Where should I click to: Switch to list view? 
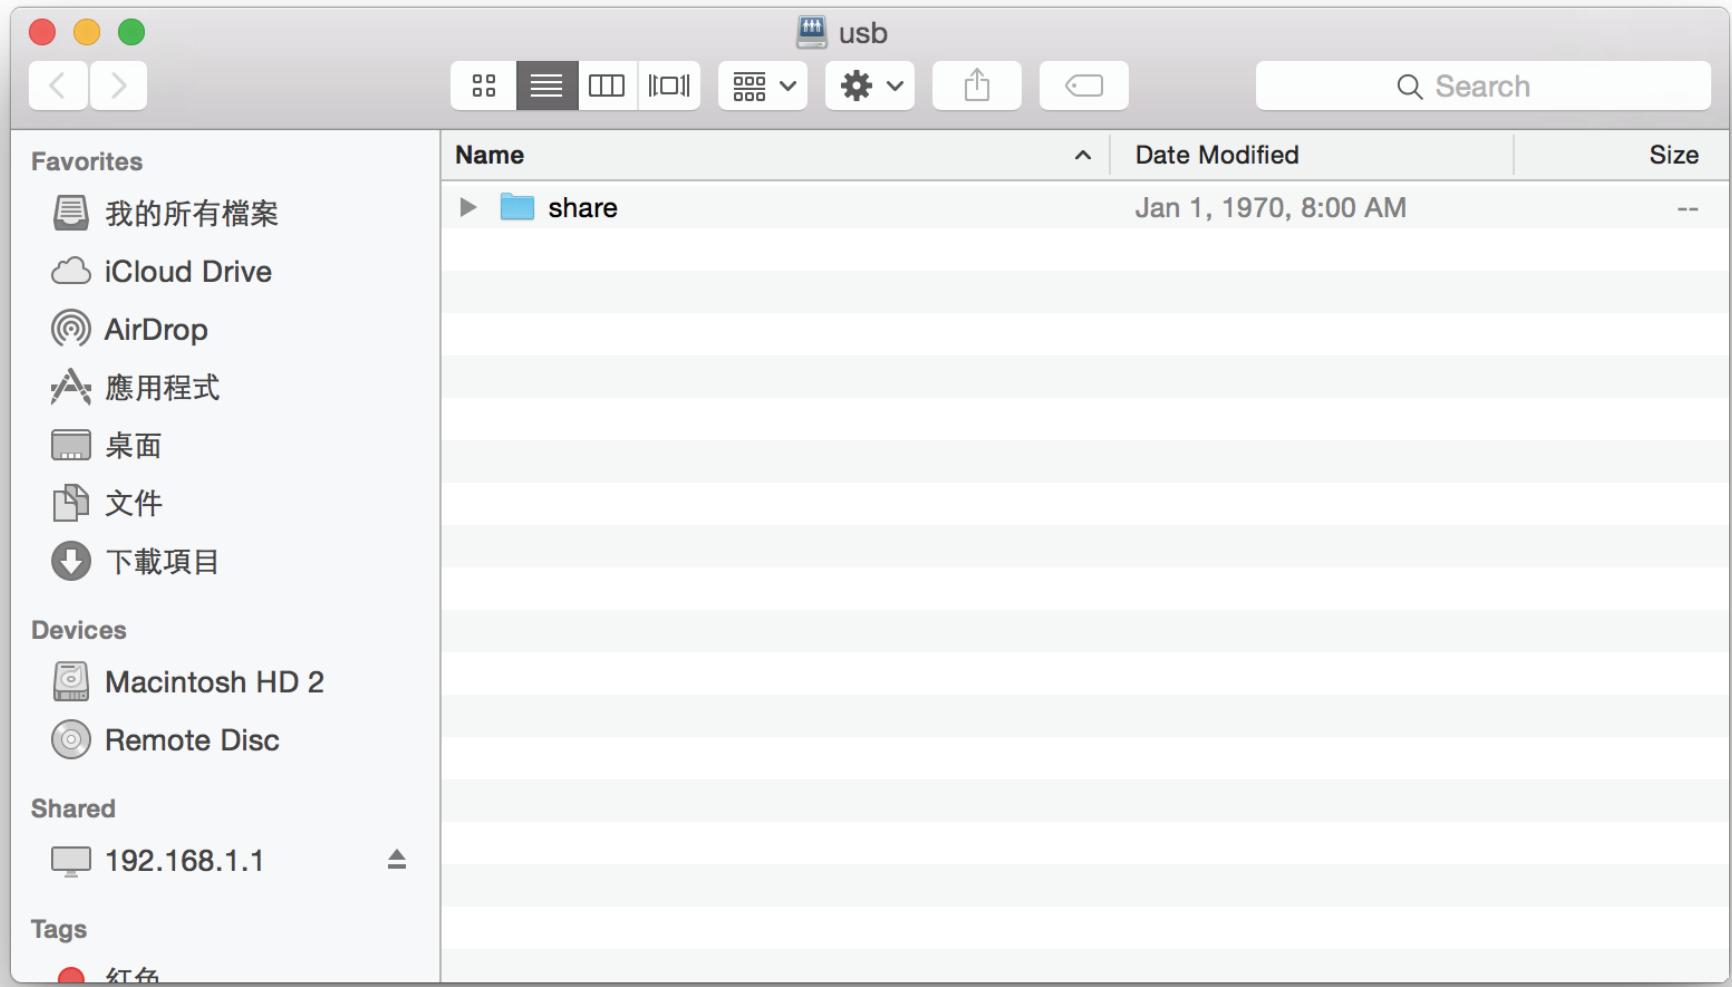coord(546,86)
